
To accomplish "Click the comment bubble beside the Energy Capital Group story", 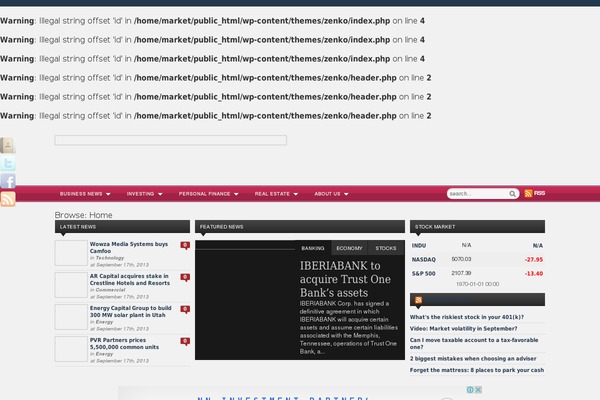I will (x=185, y=309).
